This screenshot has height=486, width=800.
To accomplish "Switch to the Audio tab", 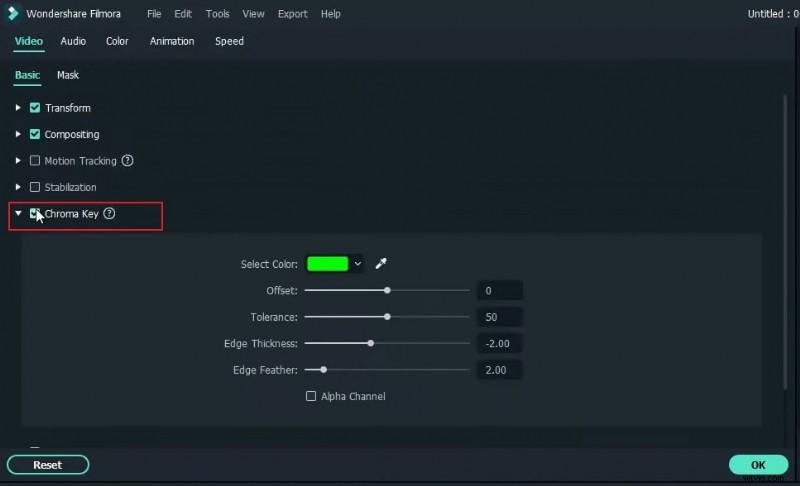I will 73,41.
